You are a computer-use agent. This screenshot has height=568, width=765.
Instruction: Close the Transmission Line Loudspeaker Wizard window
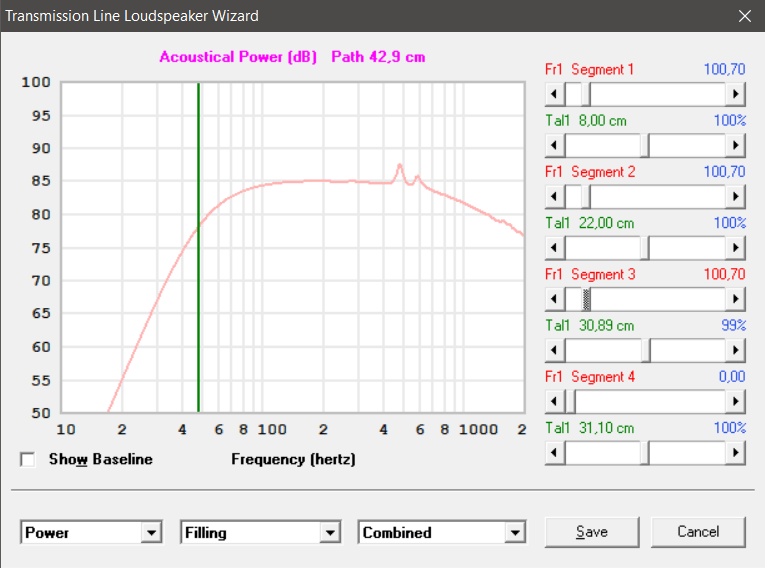[x=745, y=16]
